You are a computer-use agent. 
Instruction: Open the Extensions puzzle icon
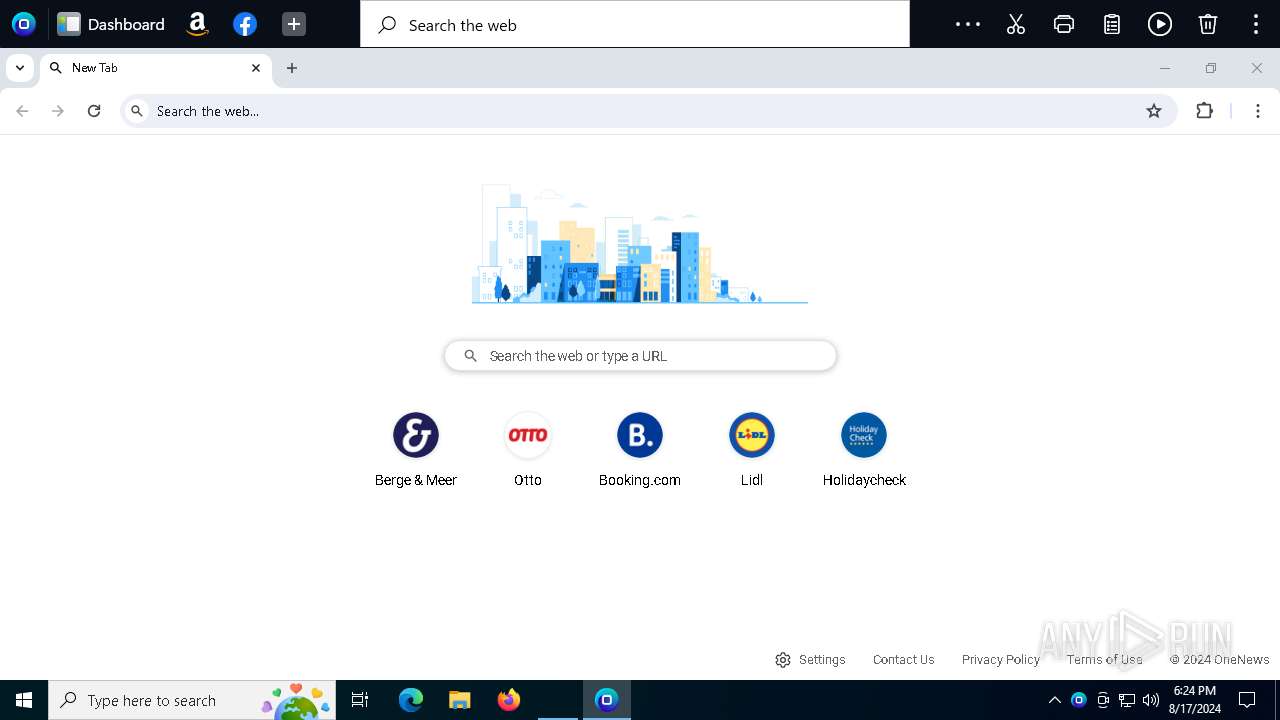tap(1205, 111)
